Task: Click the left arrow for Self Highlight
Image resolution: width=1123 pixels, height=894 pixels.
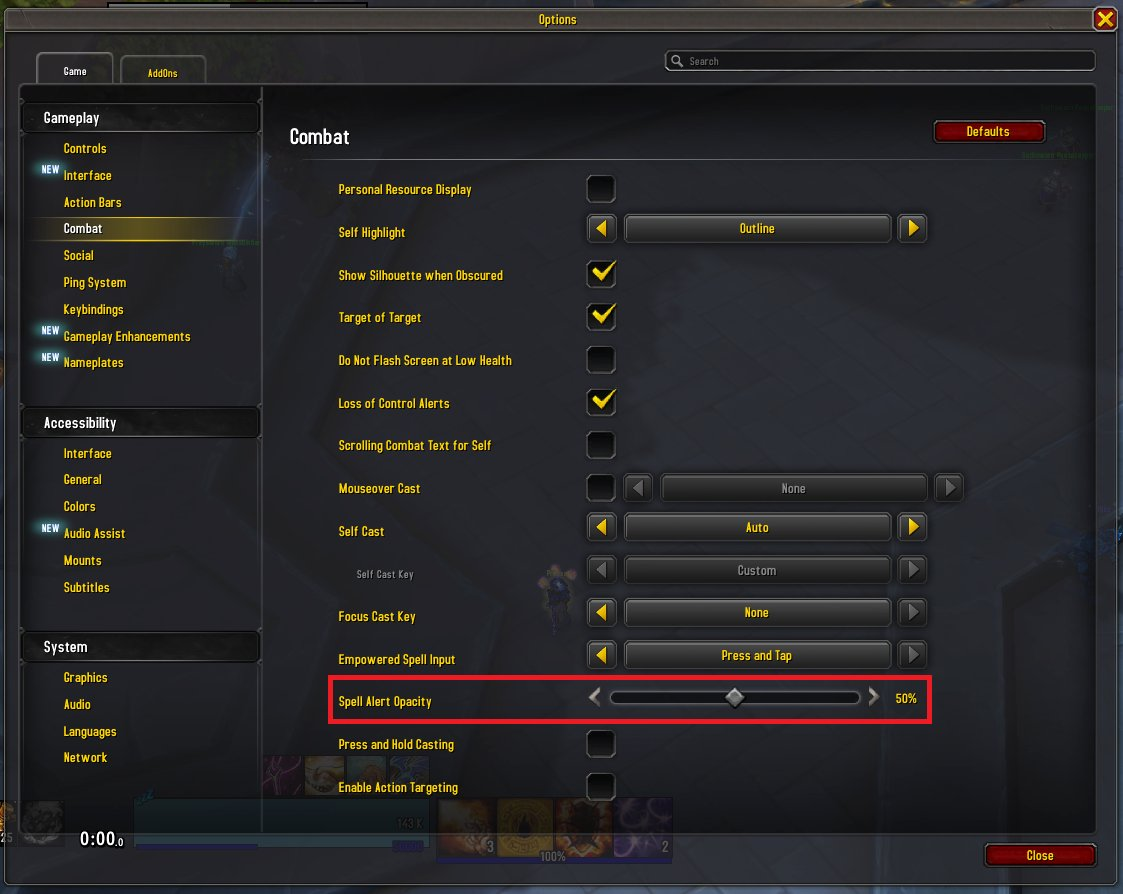Action: (601, 229)
